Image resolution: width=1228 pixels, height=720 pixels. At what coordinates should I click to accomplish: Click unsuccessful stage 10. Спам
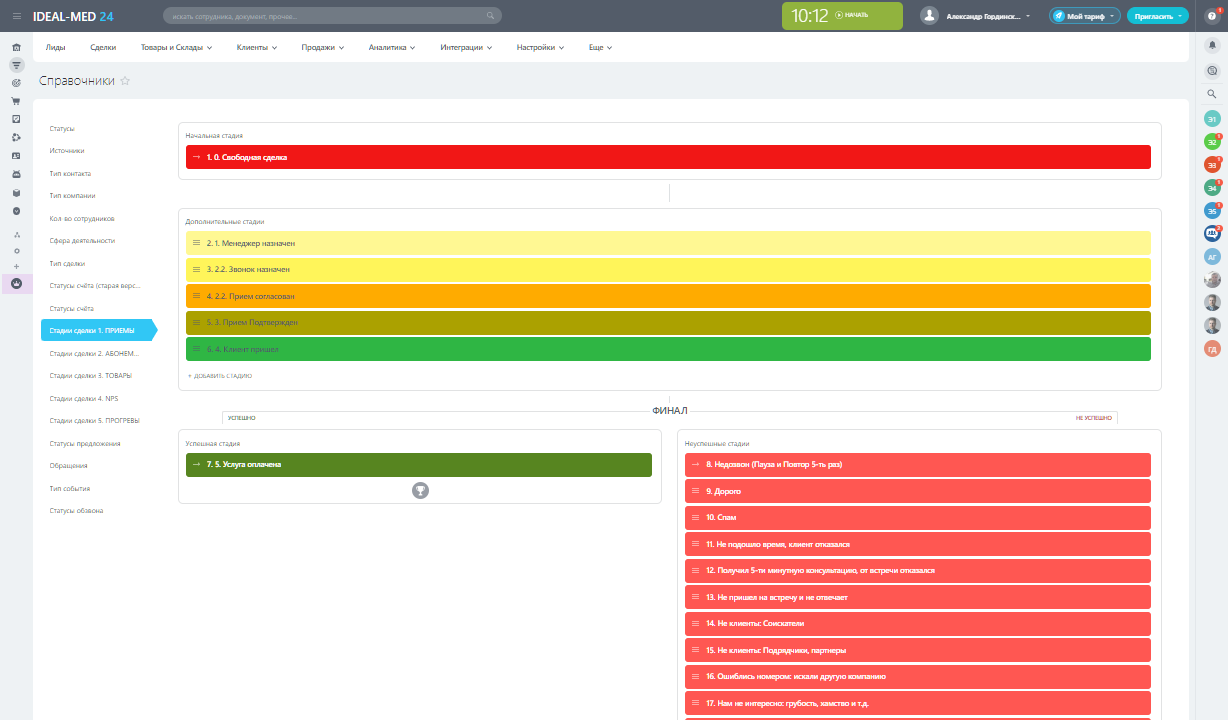tap(918, 517)
